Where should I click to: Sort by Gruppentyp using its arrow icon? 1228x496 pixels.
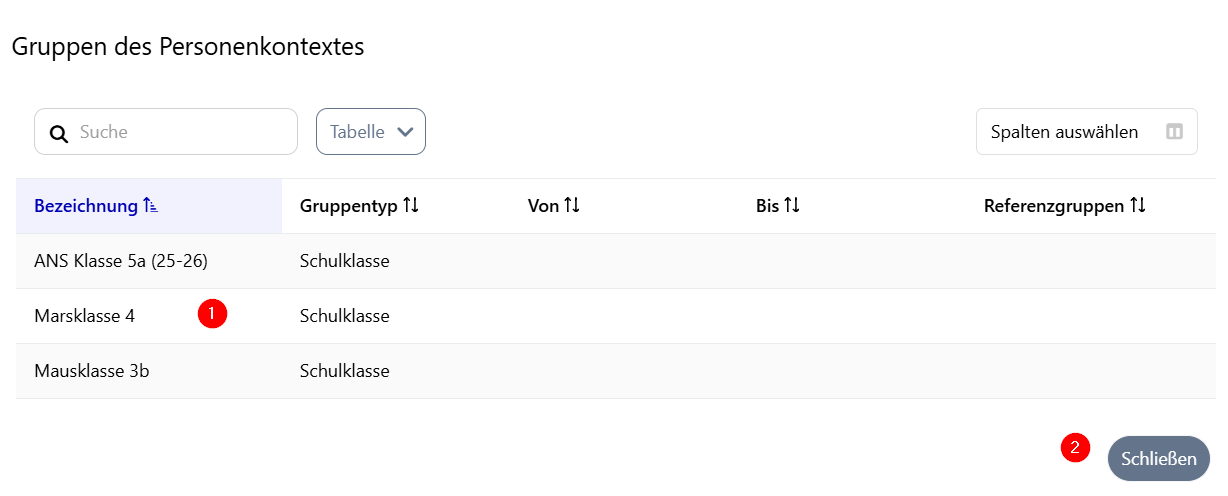tap(411, 206)
